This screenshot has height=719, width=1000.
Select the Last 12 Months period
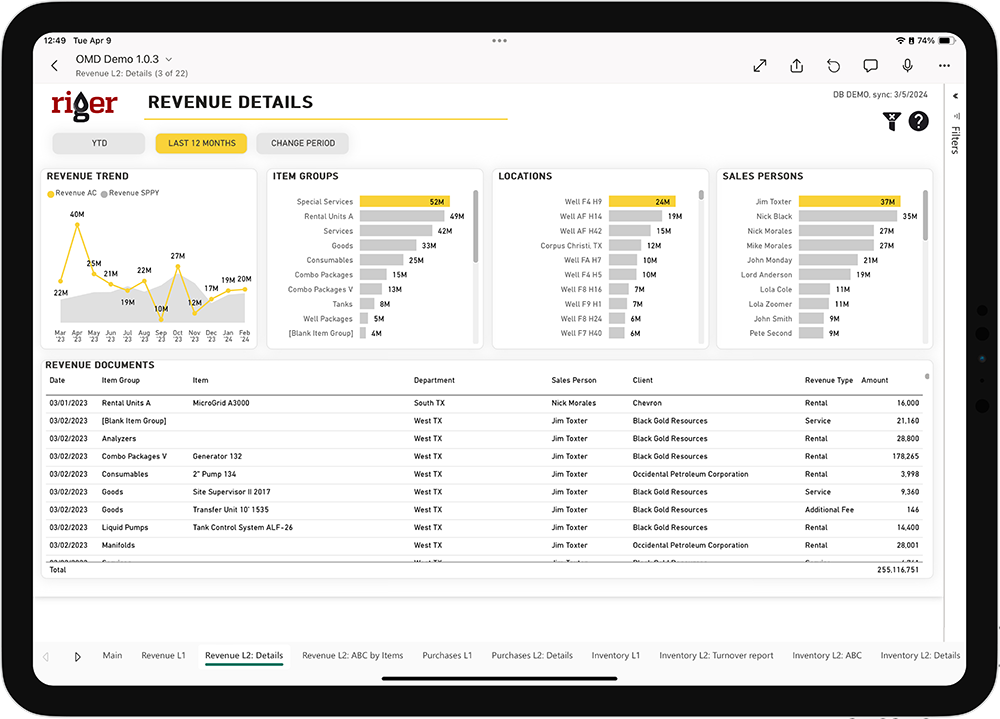[202, 143]
